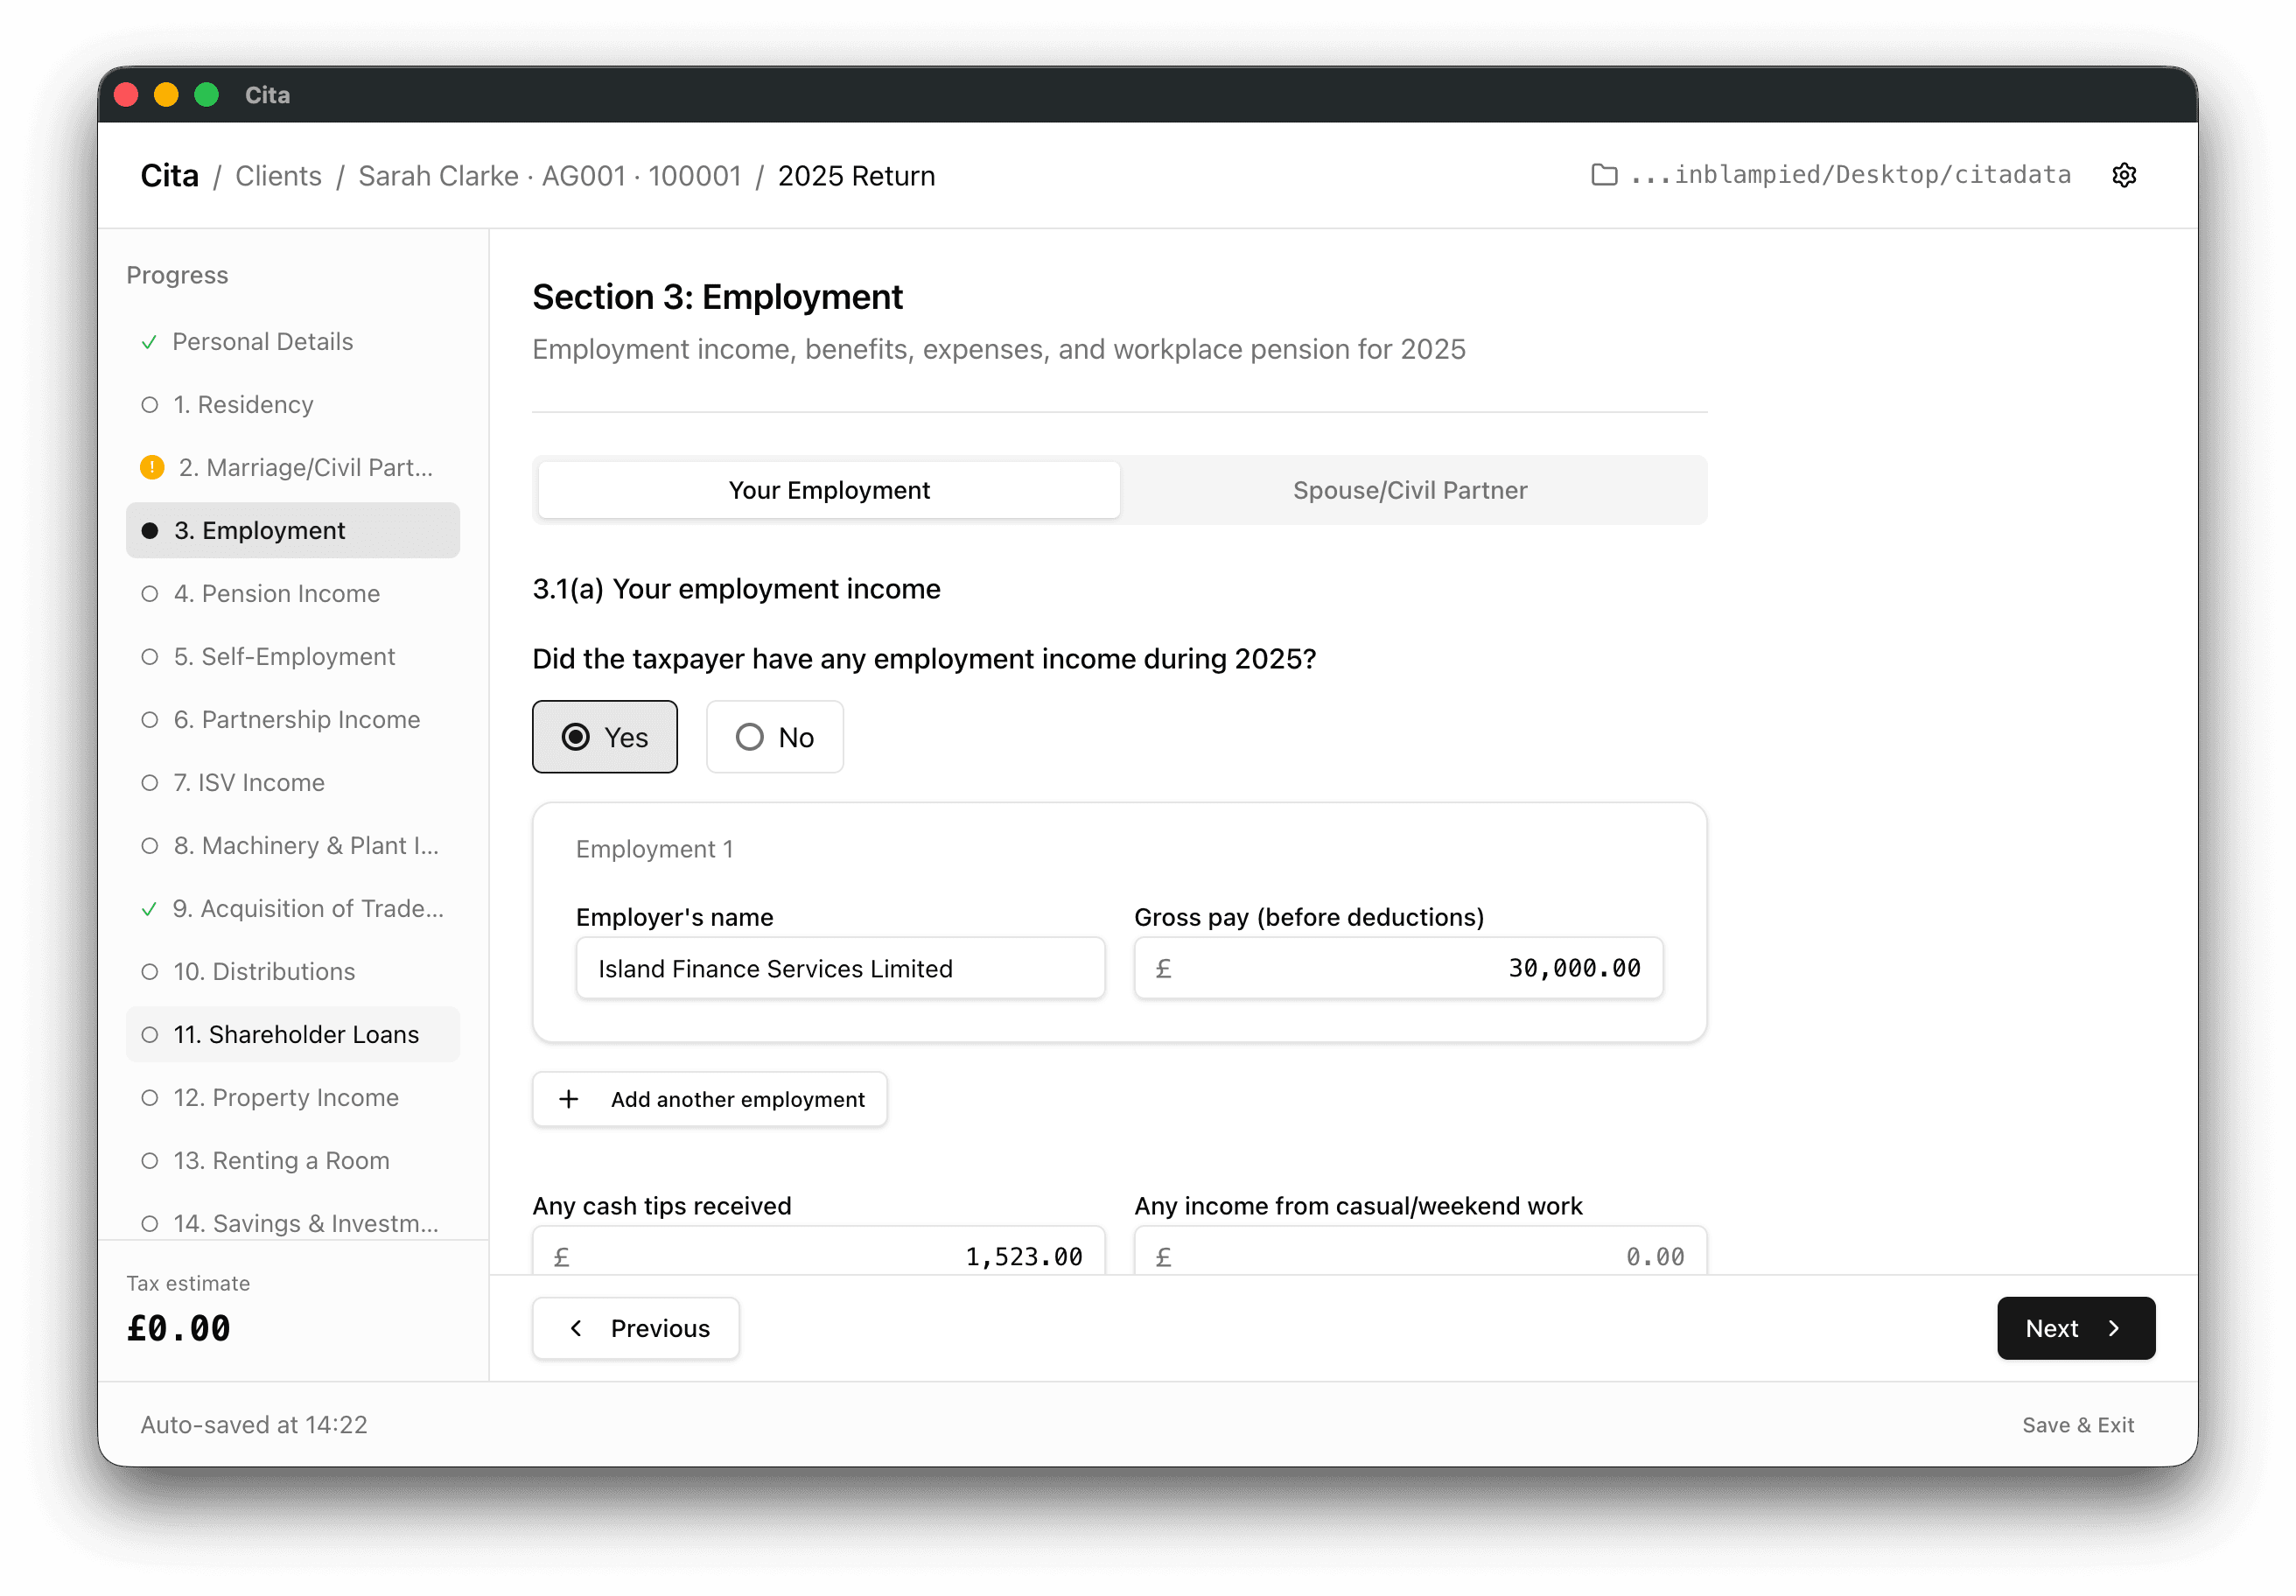The width and height of the screenshot is (2296, 1596).
Task: Click the filled dot beside 3. Employment
Action: coord(150,530)
